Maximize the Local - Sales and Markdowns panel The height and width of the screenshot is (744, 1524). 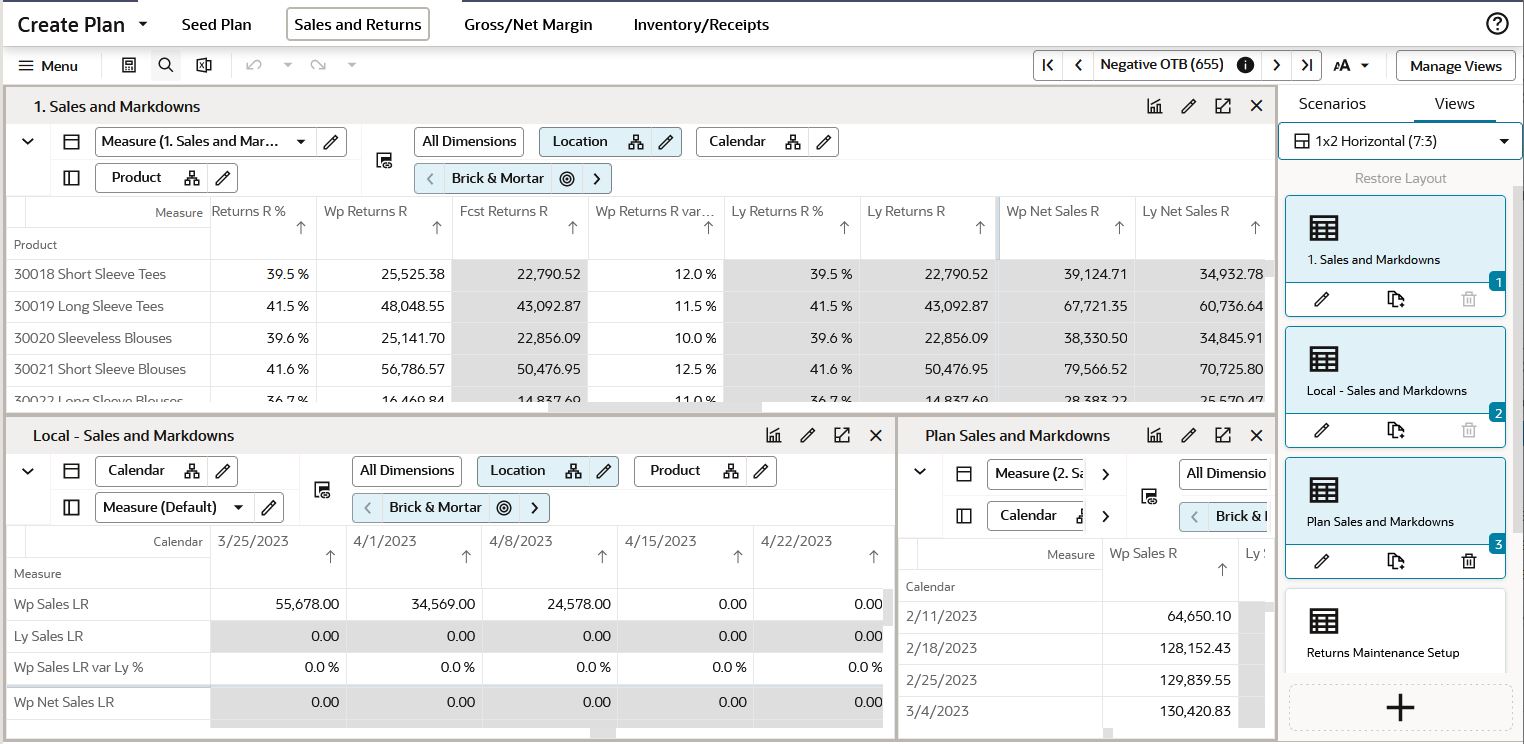pos(842,435)
